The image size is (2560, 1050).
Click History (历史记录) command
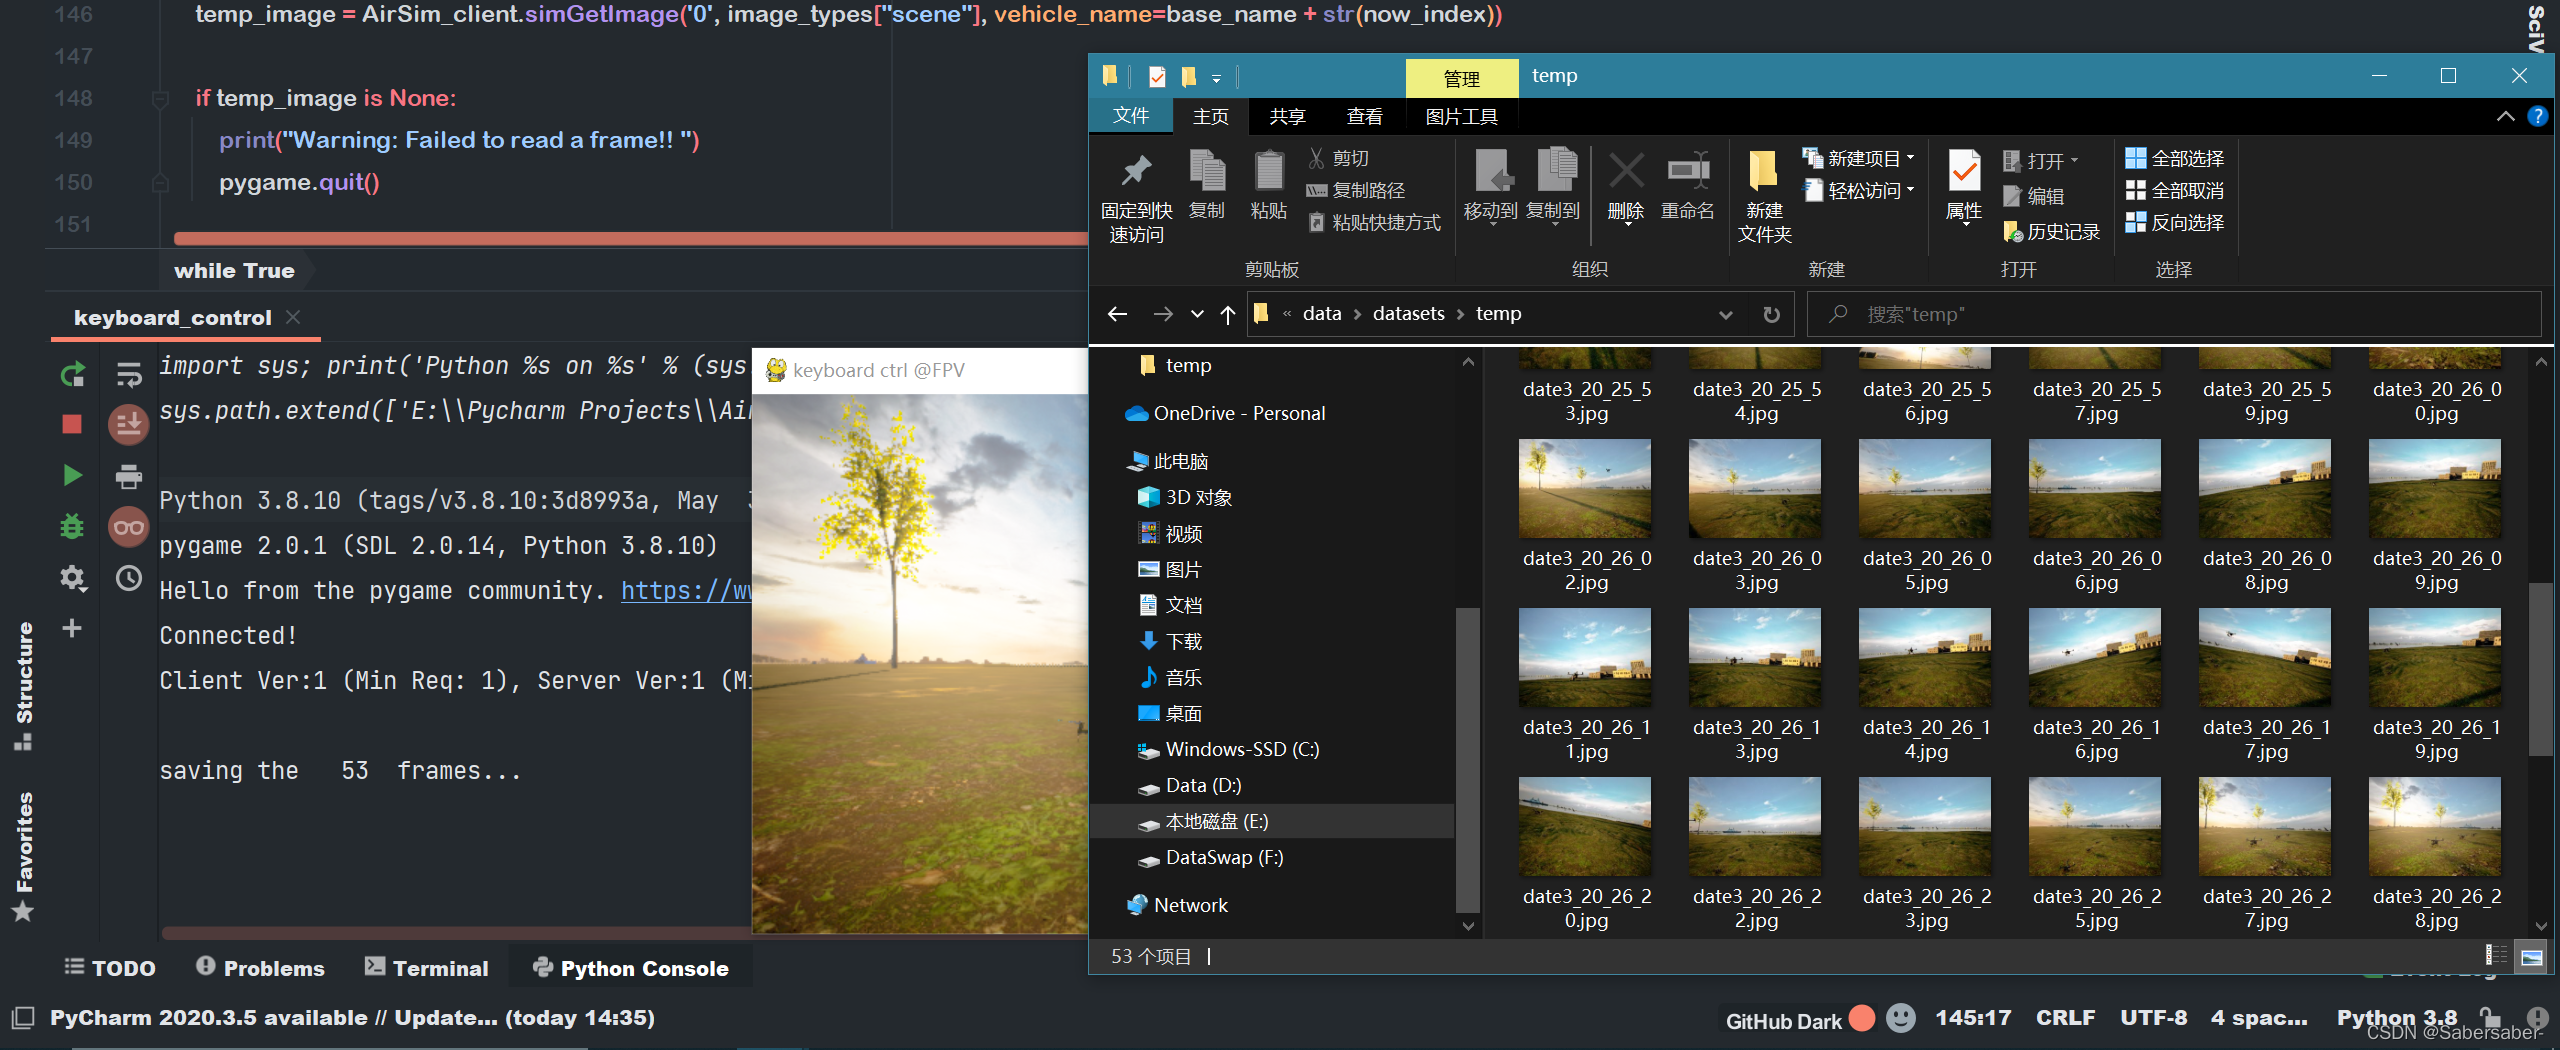click(2051, 232)
